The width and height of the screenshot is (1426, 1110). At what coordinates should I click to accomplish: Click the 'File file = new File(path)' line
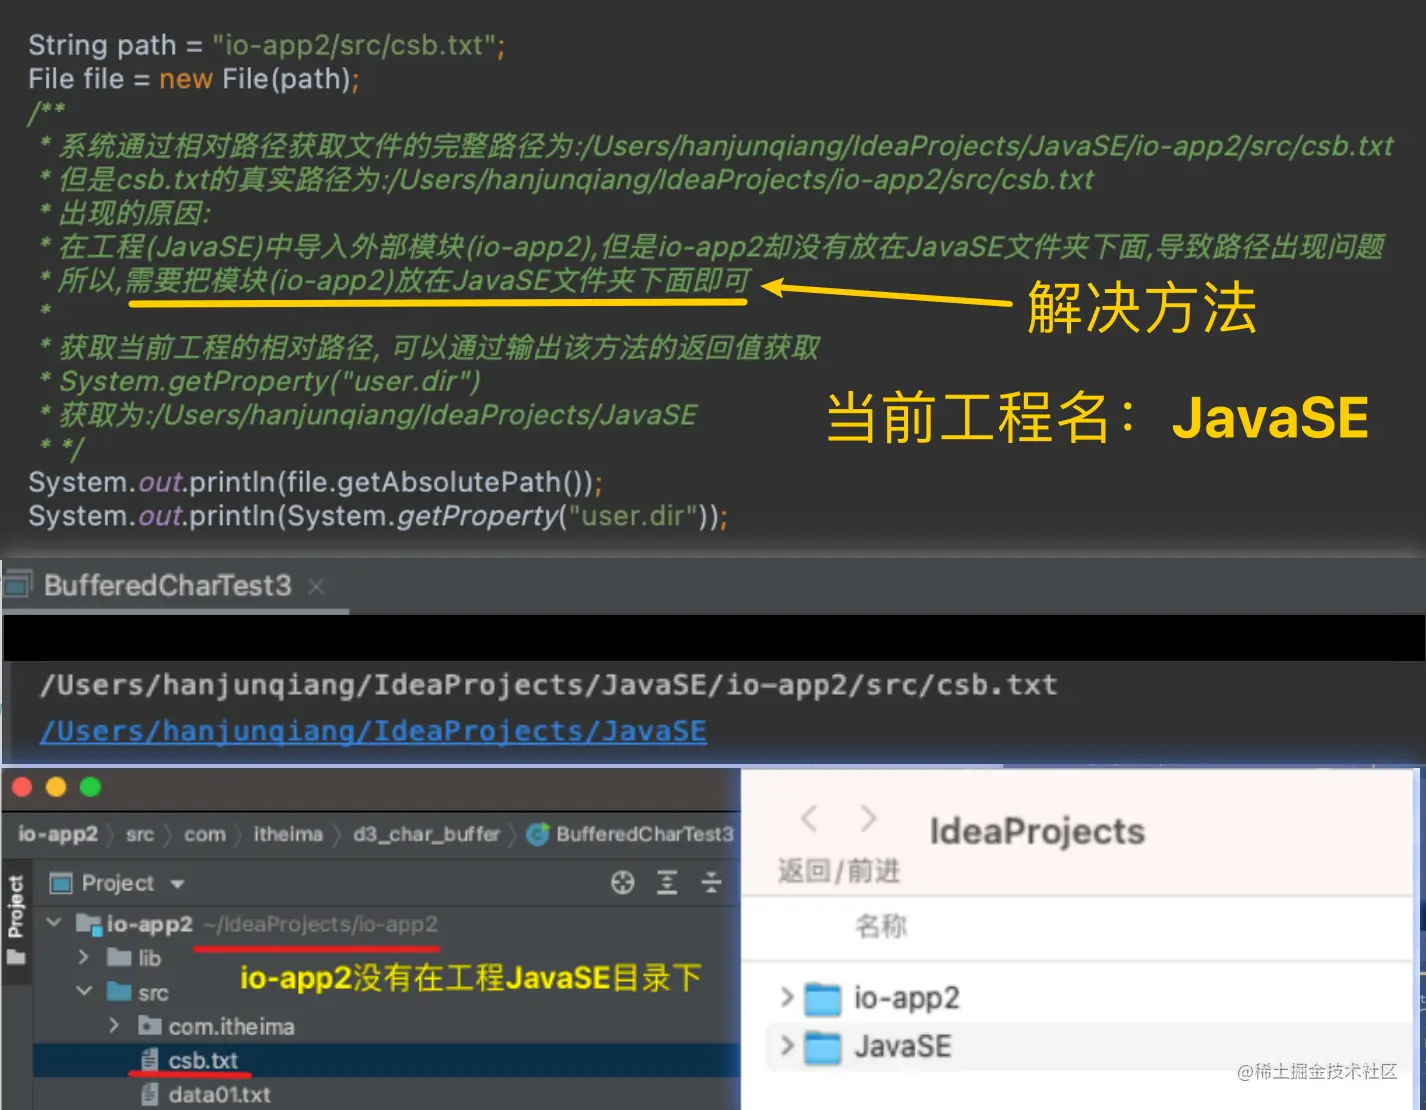point(194,79)
